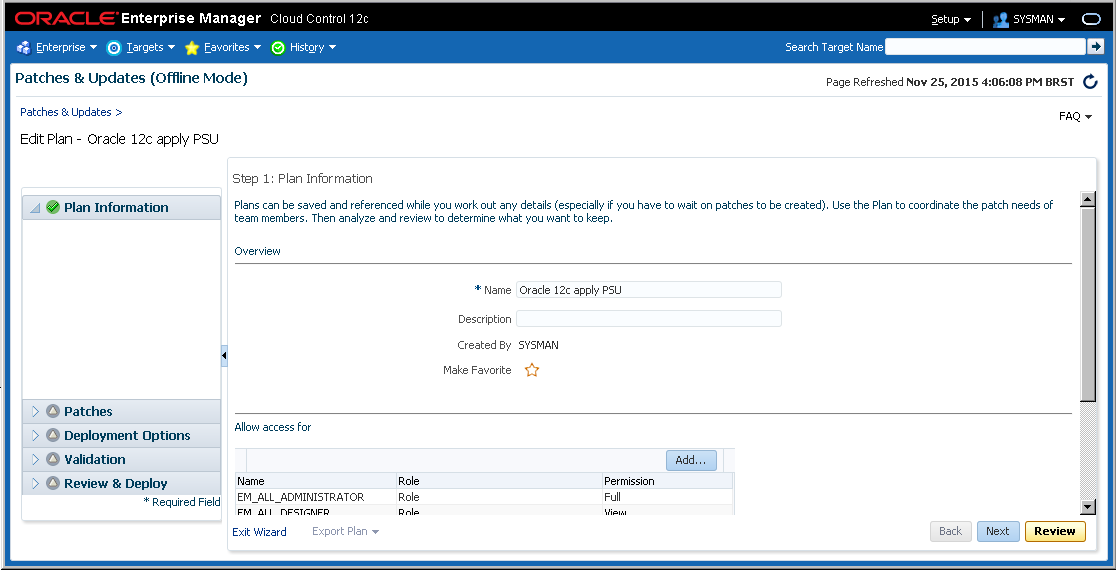This screenshot has height=571, width=1116.
Task: Select the EM_ALL_DESIGNER row
Action: pos(484,510)
